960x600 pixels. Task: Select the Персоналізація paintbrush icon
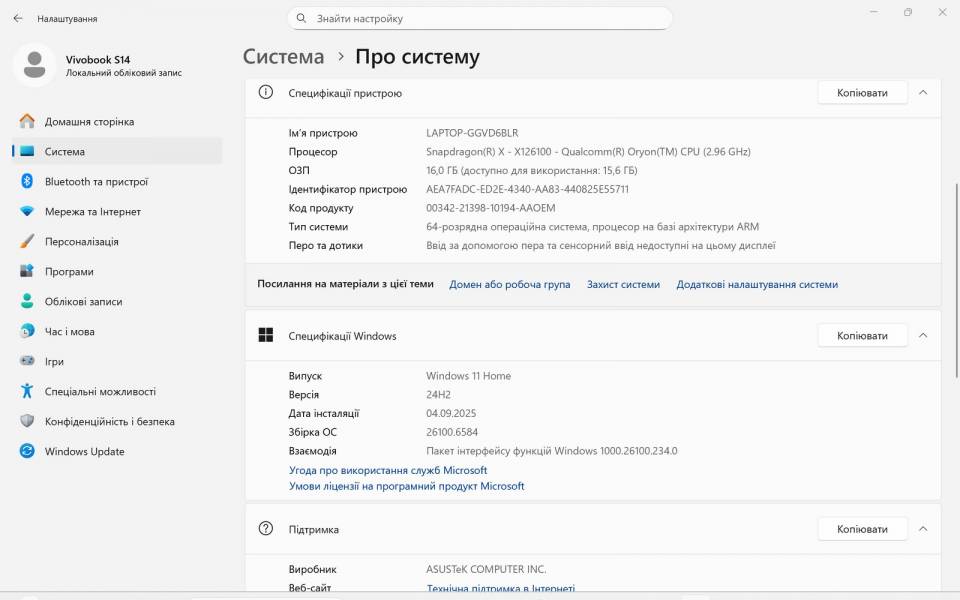pyautogui.click(x=27, y=241)
